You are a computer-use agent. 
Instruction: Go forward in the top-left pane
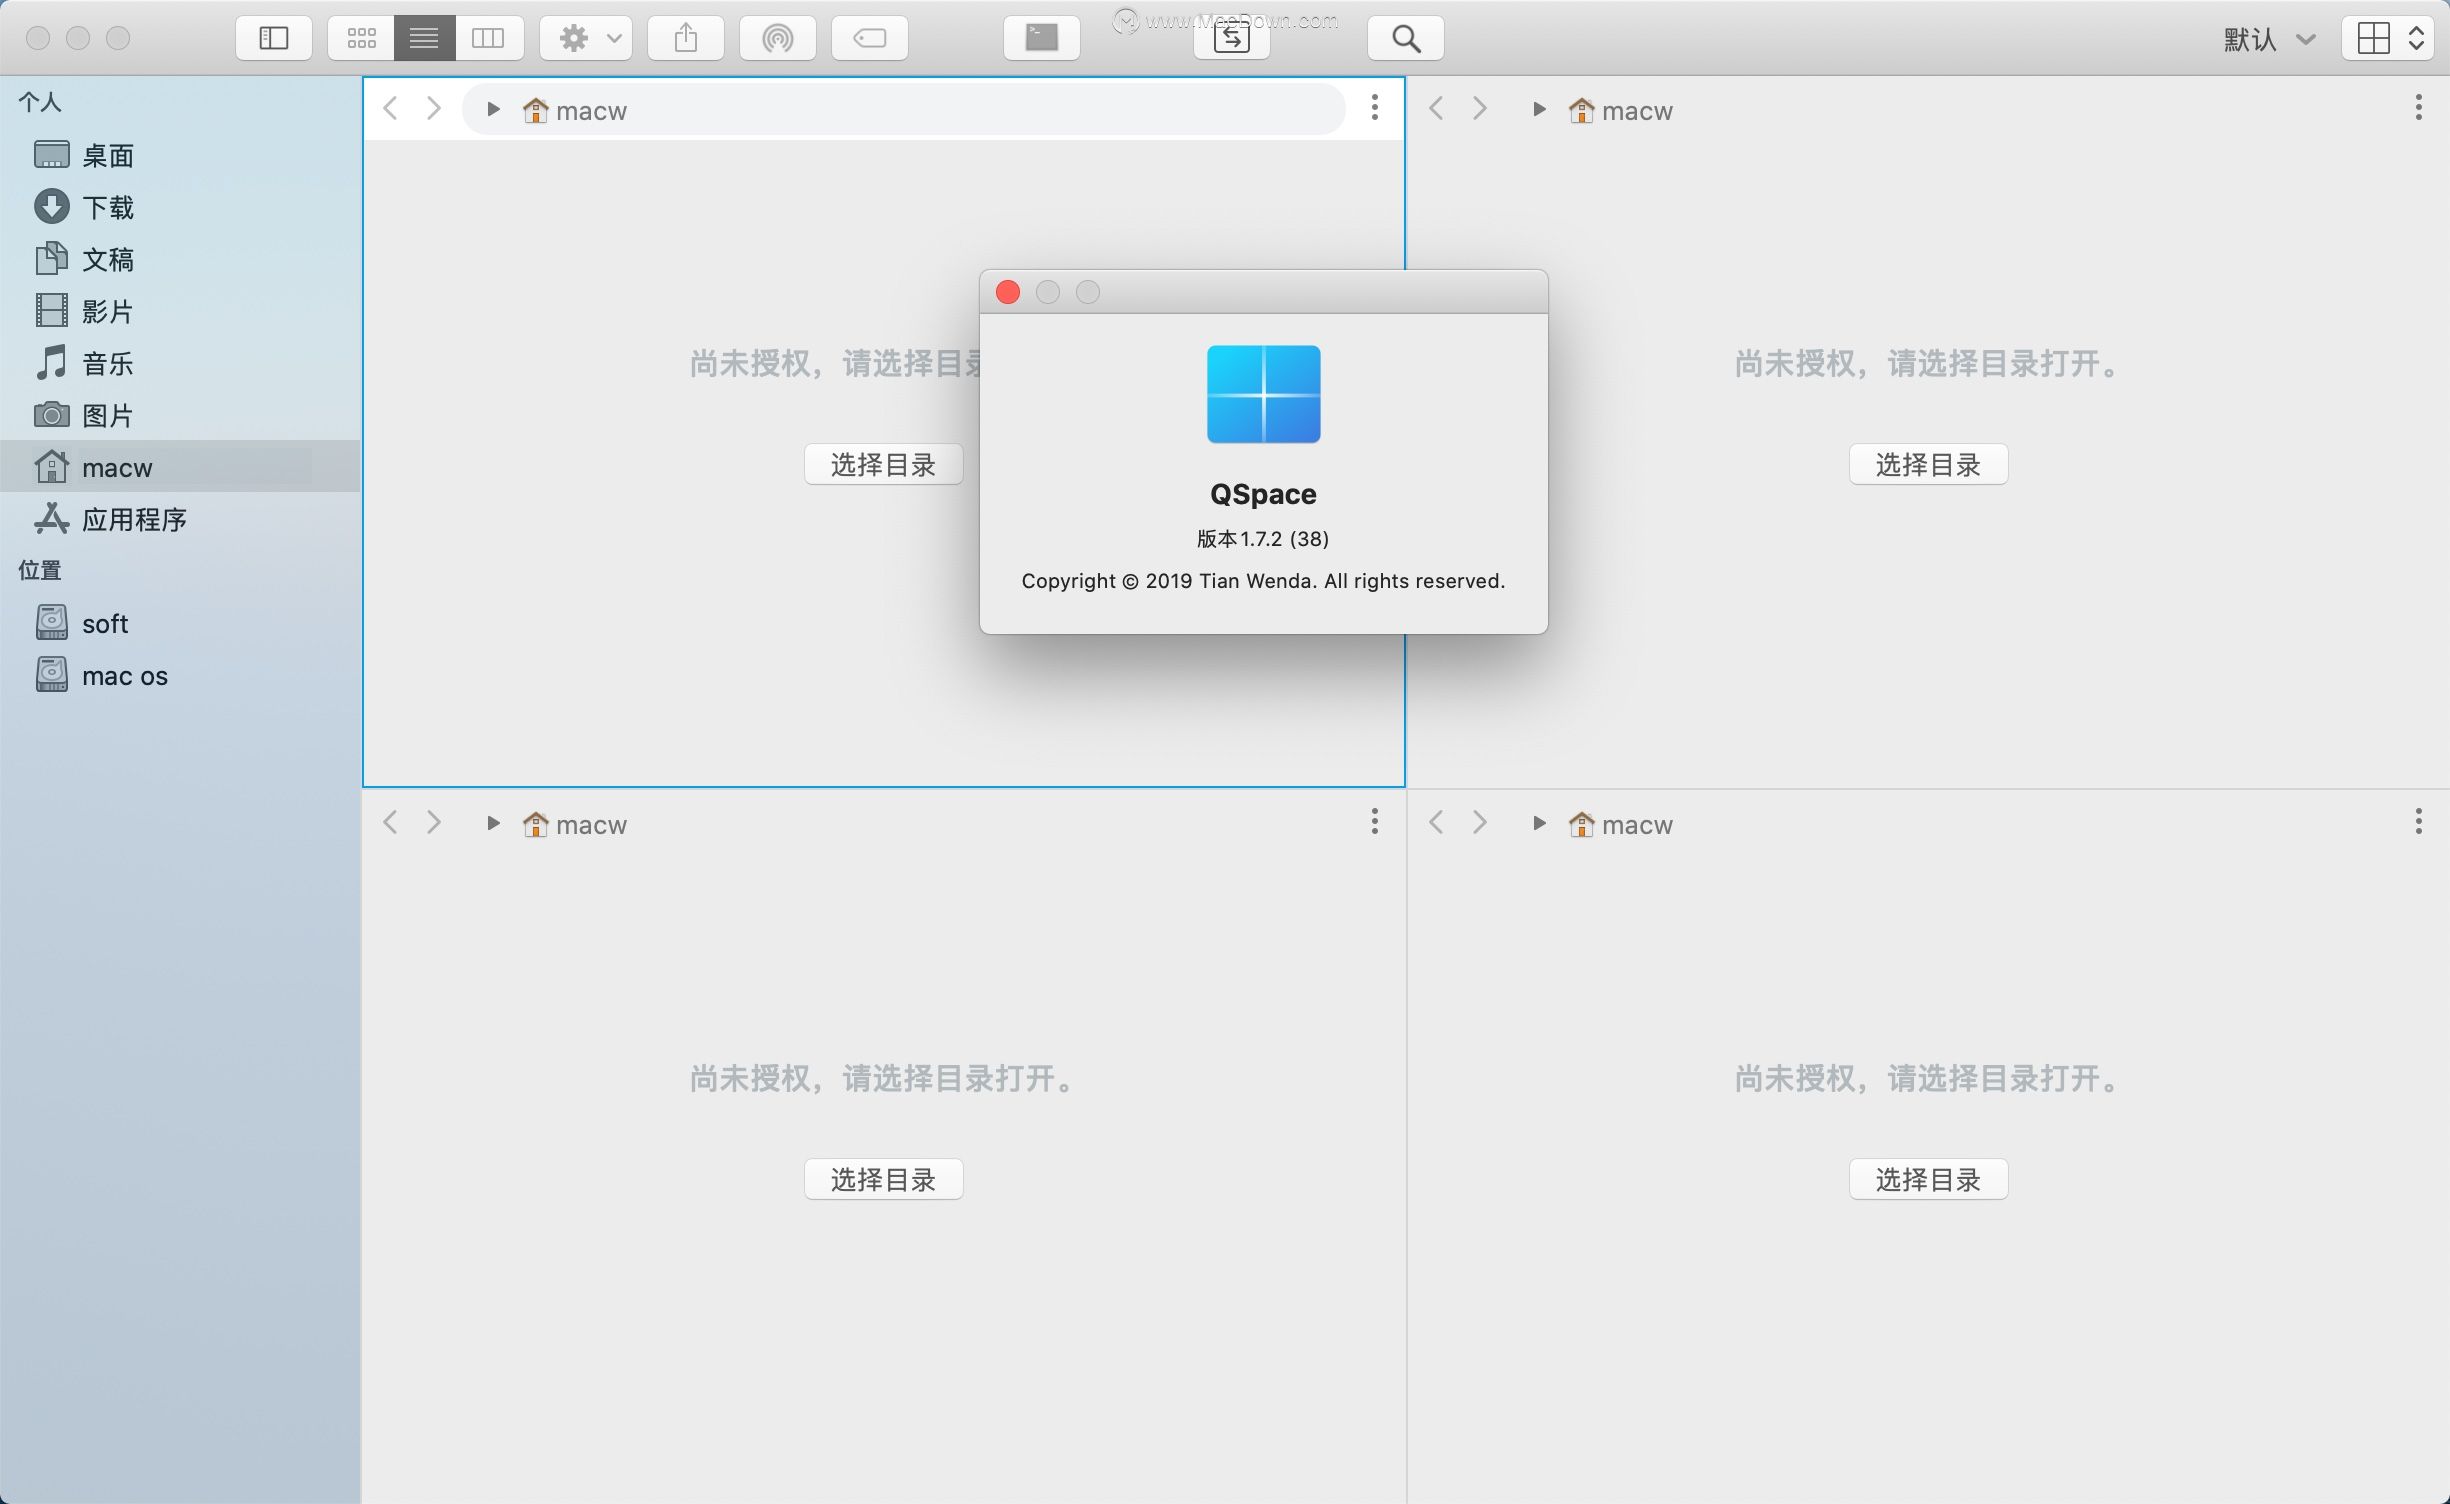point(434,108)
